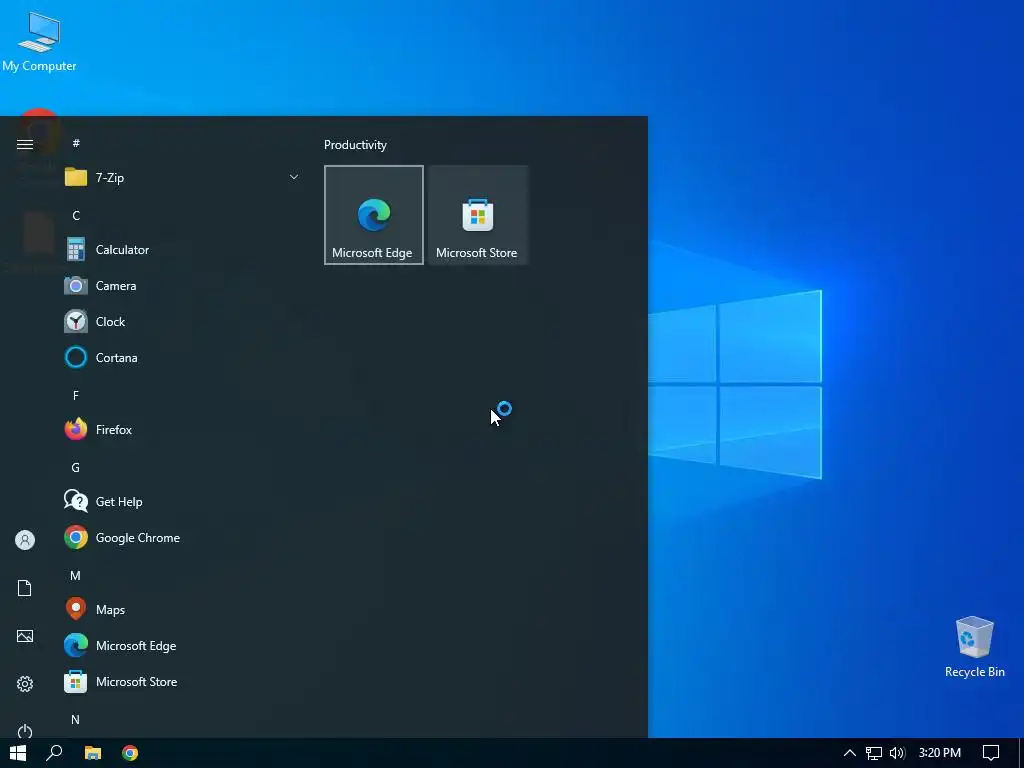Select the Productivity group header
The image size is (1024, 768).
[355, 145]
